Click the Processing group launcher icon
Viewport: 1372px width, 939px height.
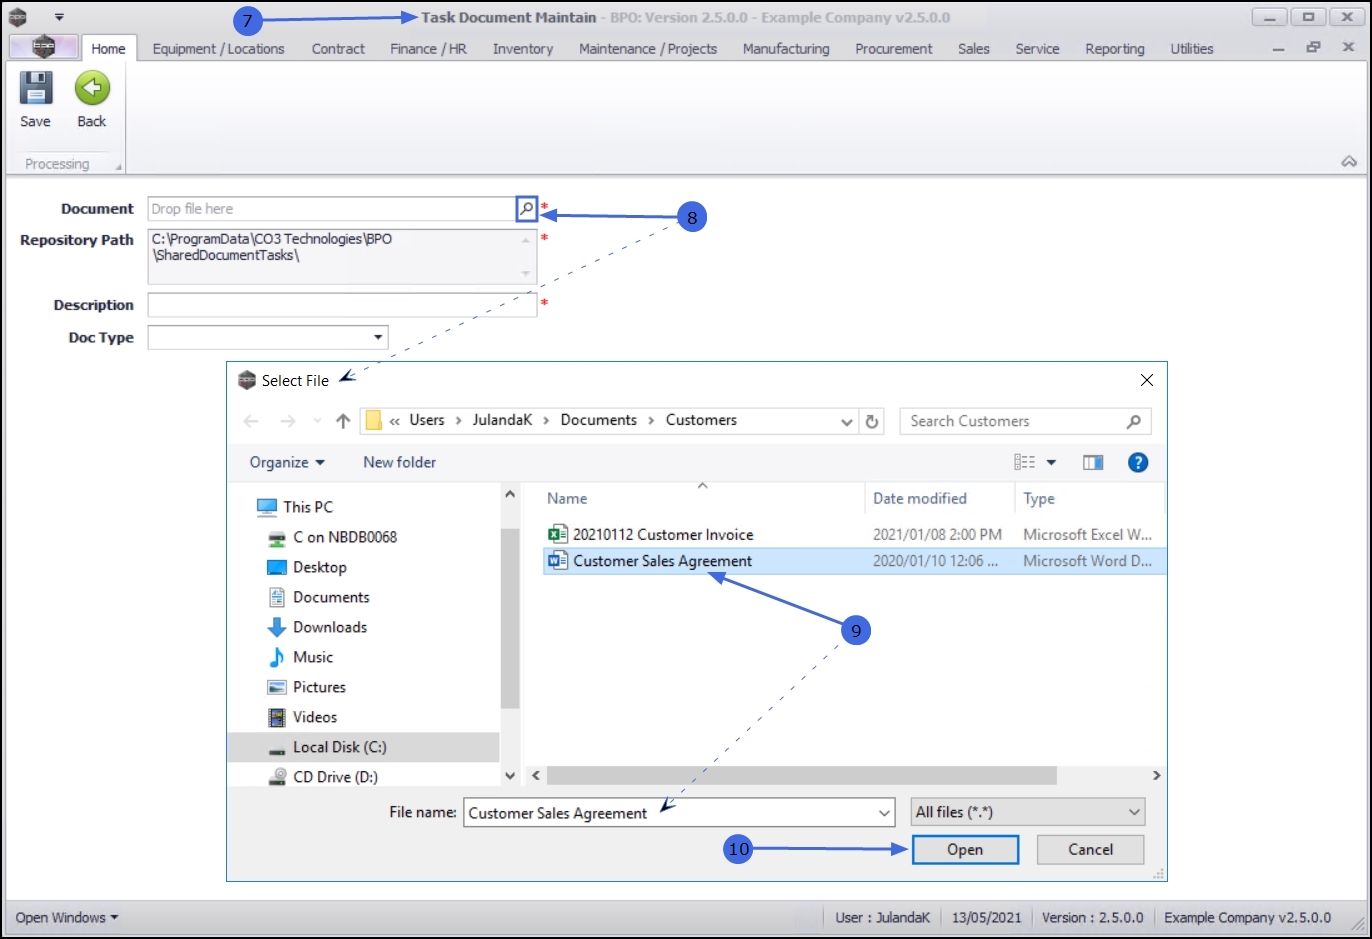click(x=119, y=167)
